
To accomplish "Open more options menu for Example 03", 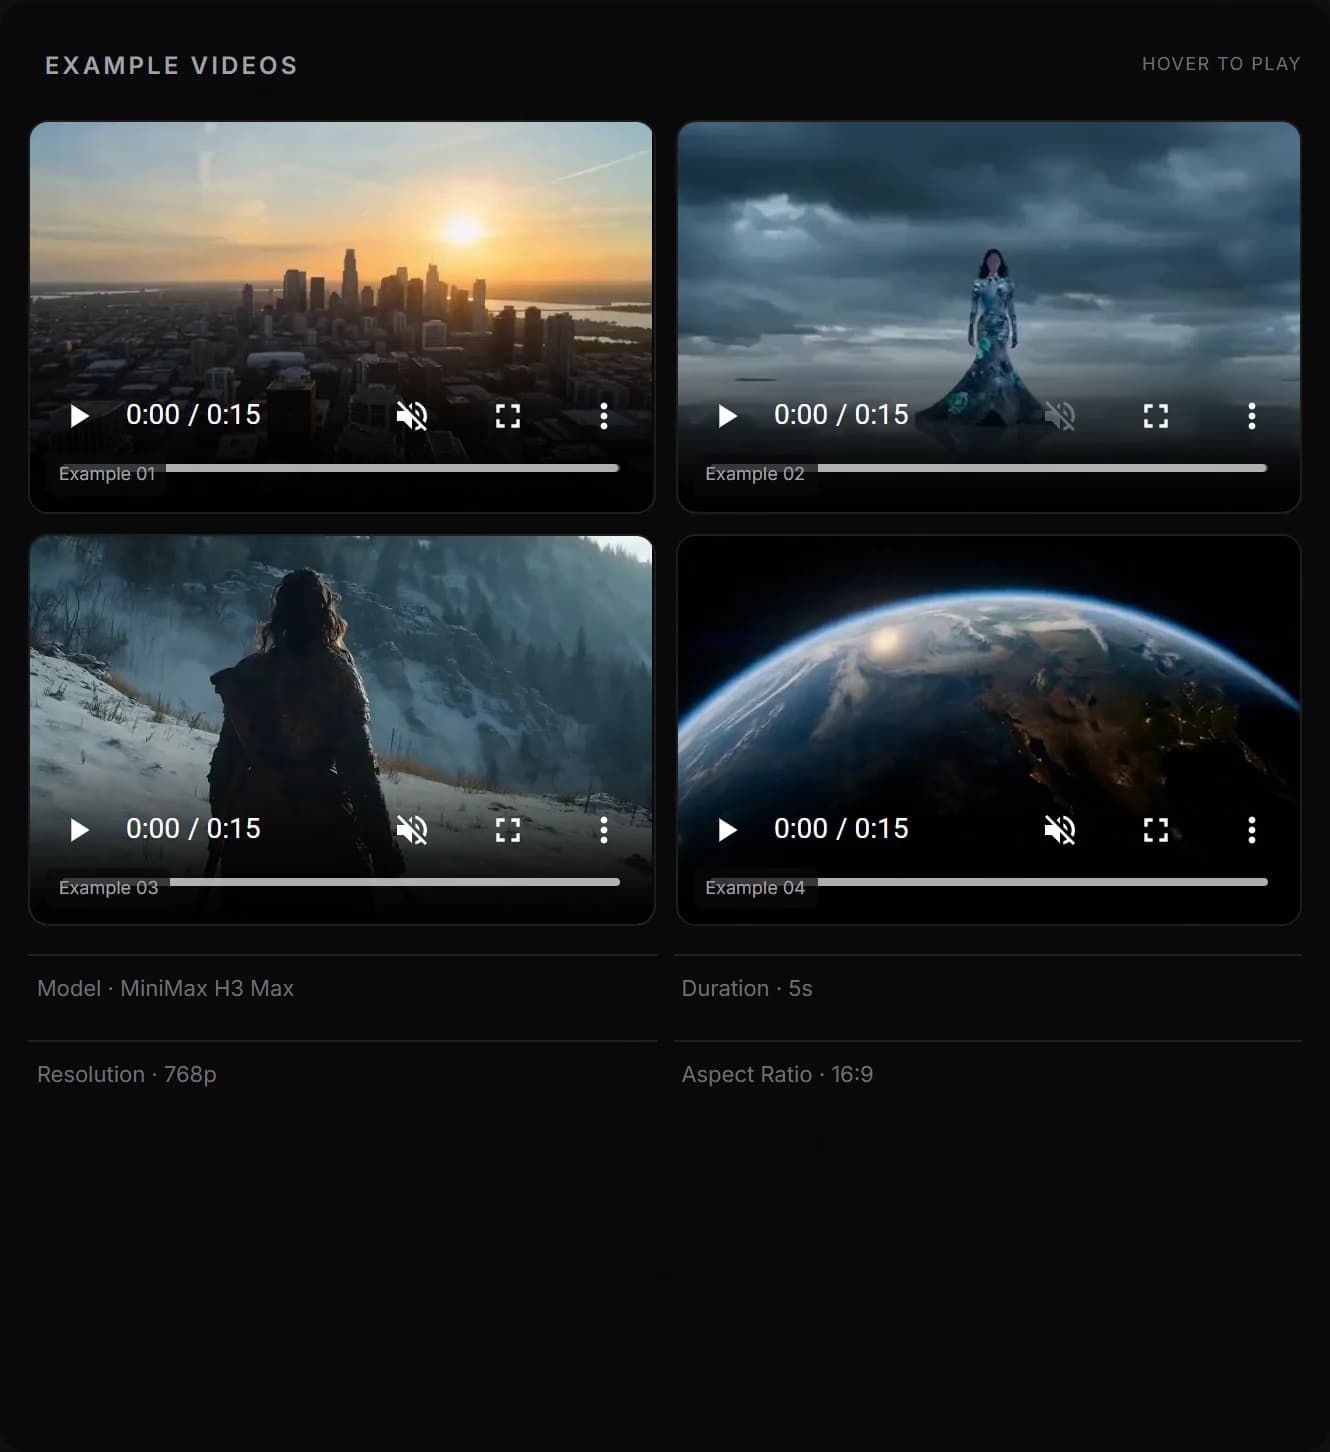I will [x=604, y=830].
